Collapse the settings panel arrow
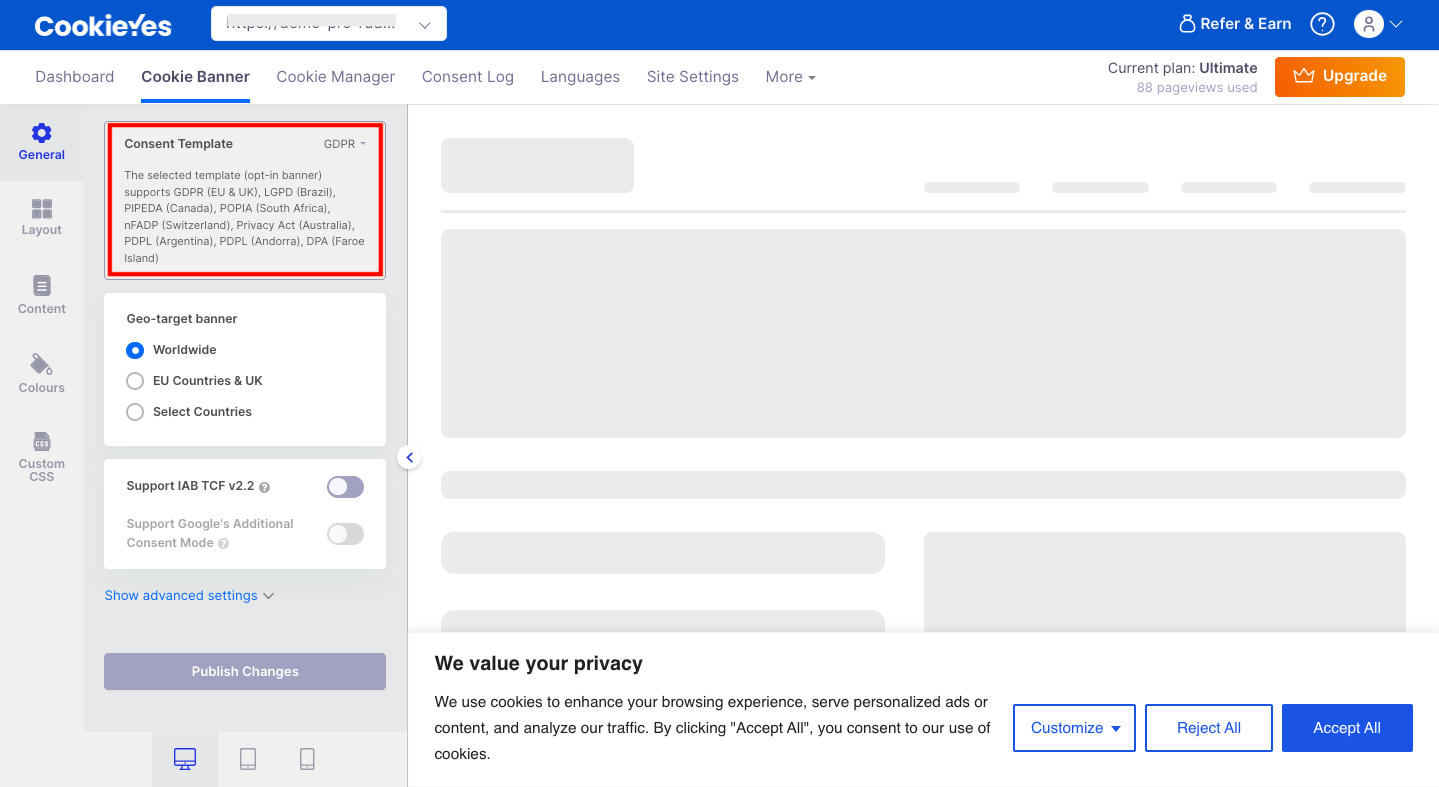The height and width of the screenshot is (787, 1439). (x=409, y=457)
